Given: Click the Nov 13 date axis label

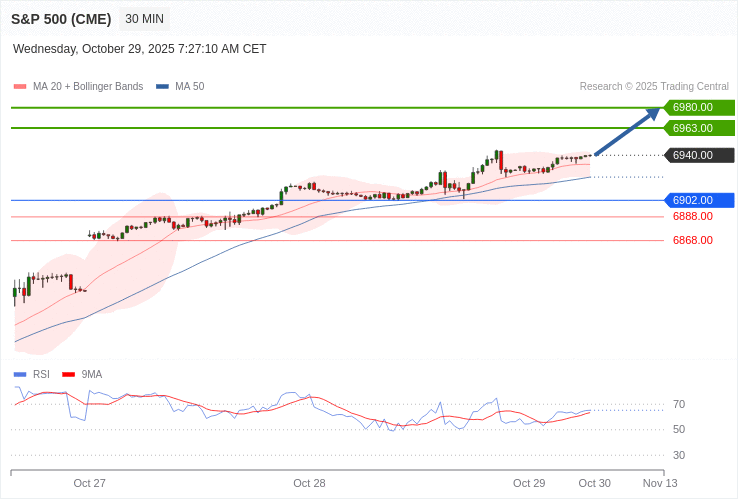Looking at the screenshot, I should coord(659,483).
